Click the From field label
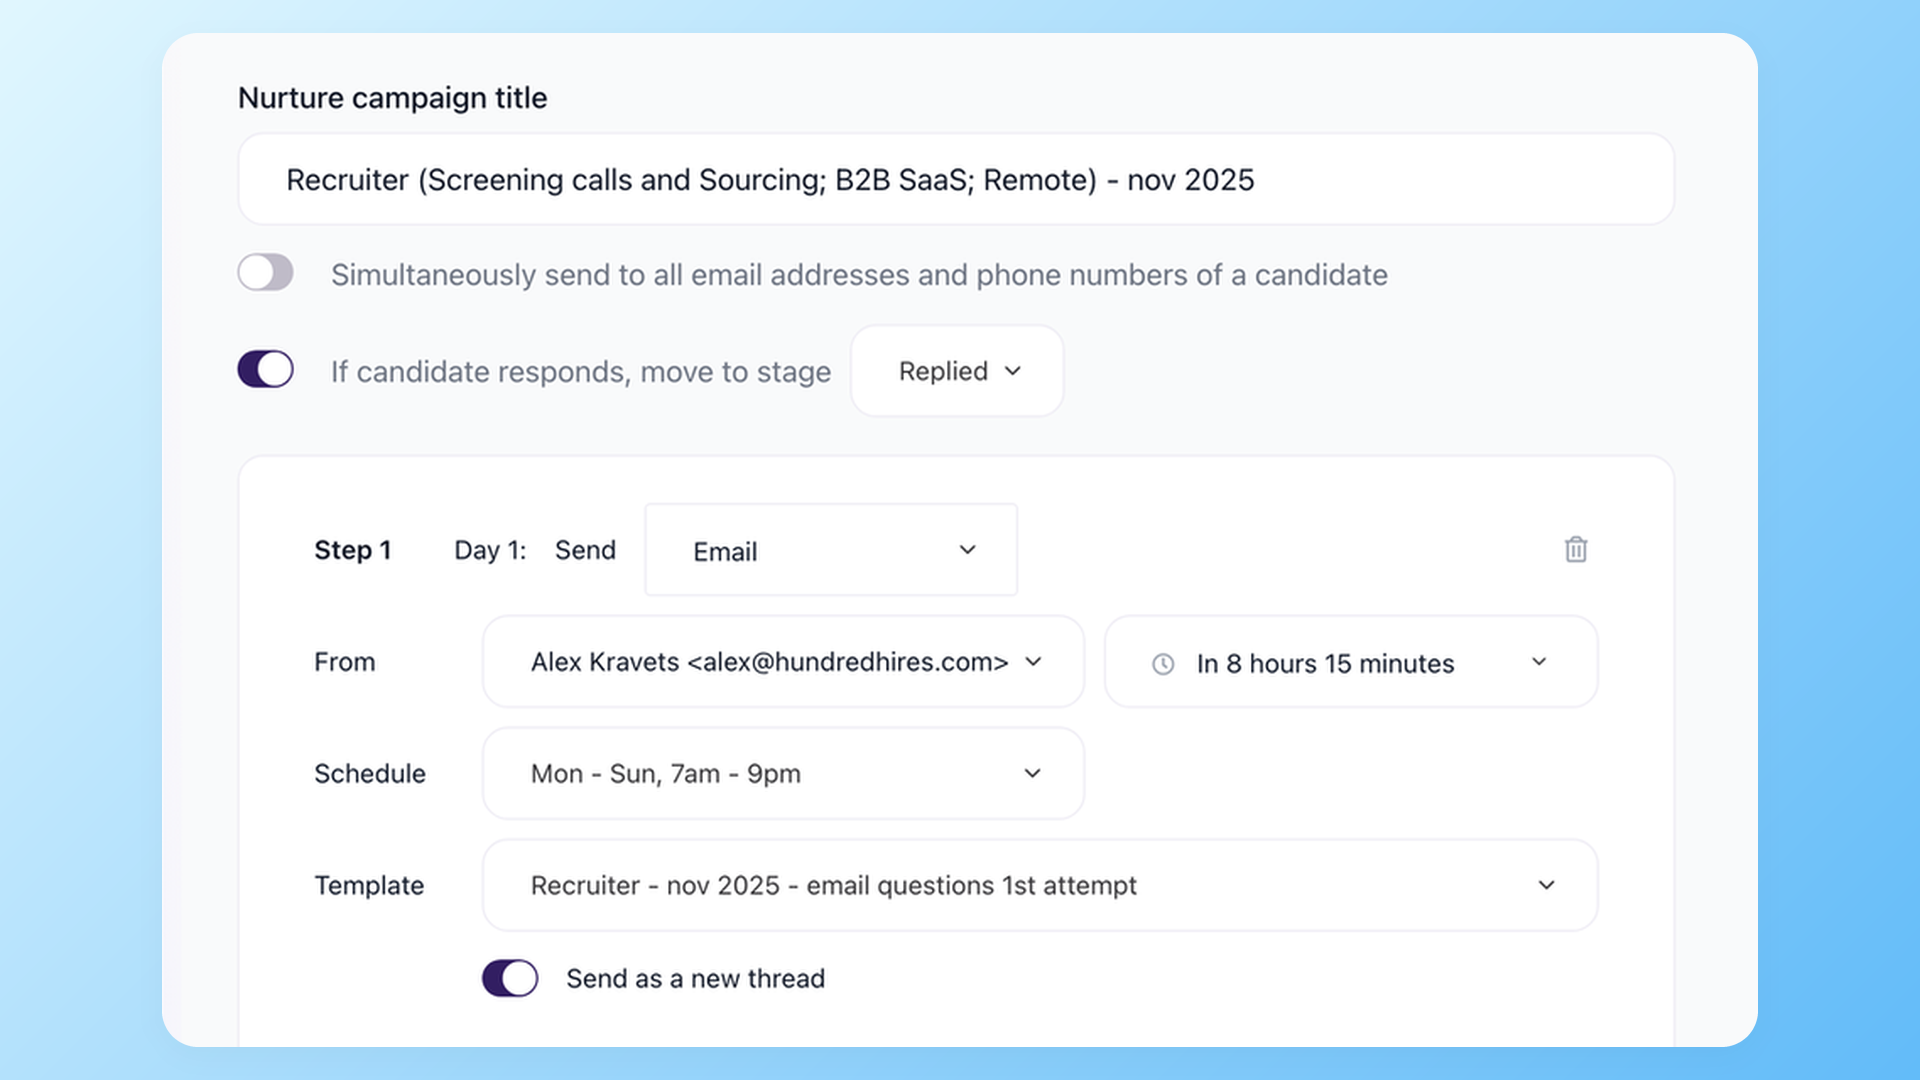This screenshot has height=1080, width=1920. click(x=345, y=662)
